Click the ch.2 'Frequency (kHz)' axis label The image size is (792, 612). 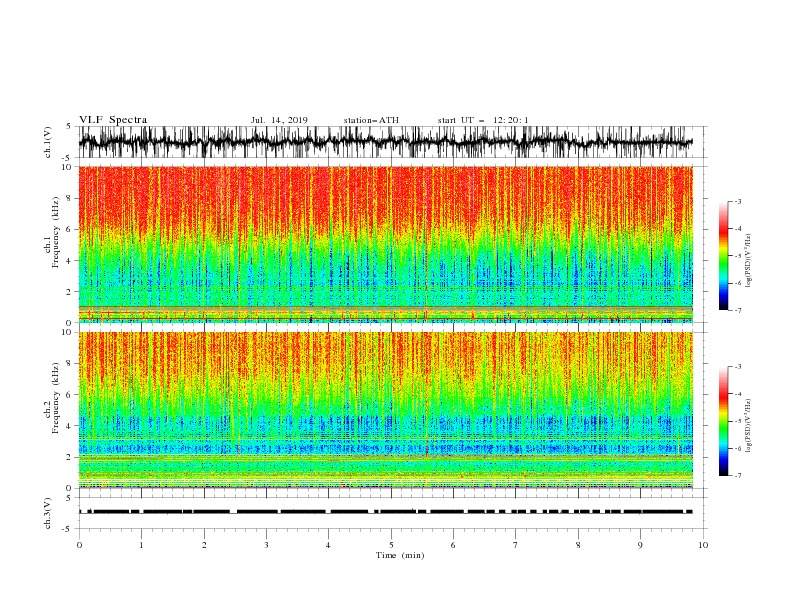pos(55,399)
